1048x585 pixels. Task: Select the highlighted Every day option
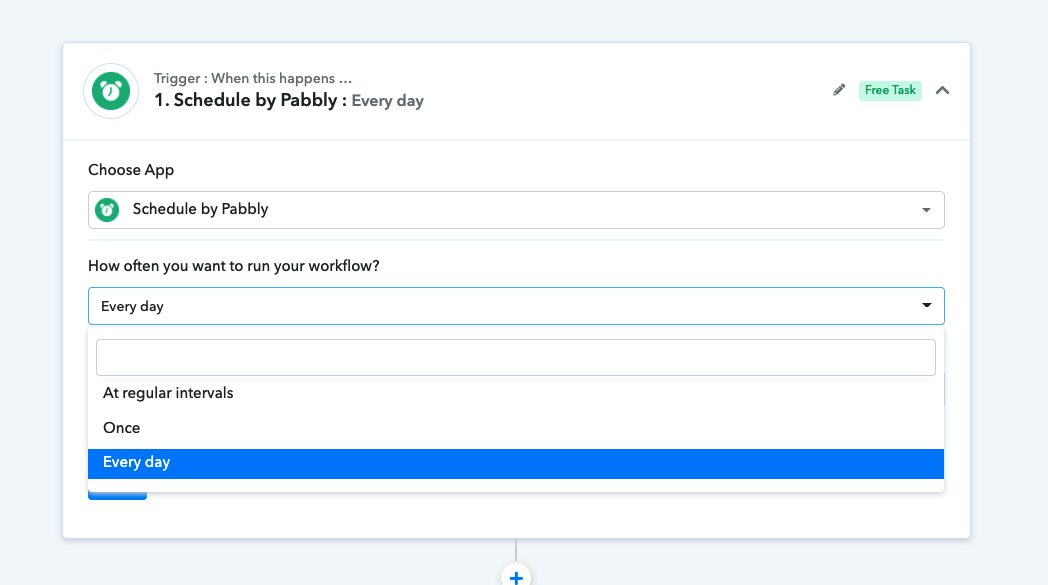click(x=516, y=463)
